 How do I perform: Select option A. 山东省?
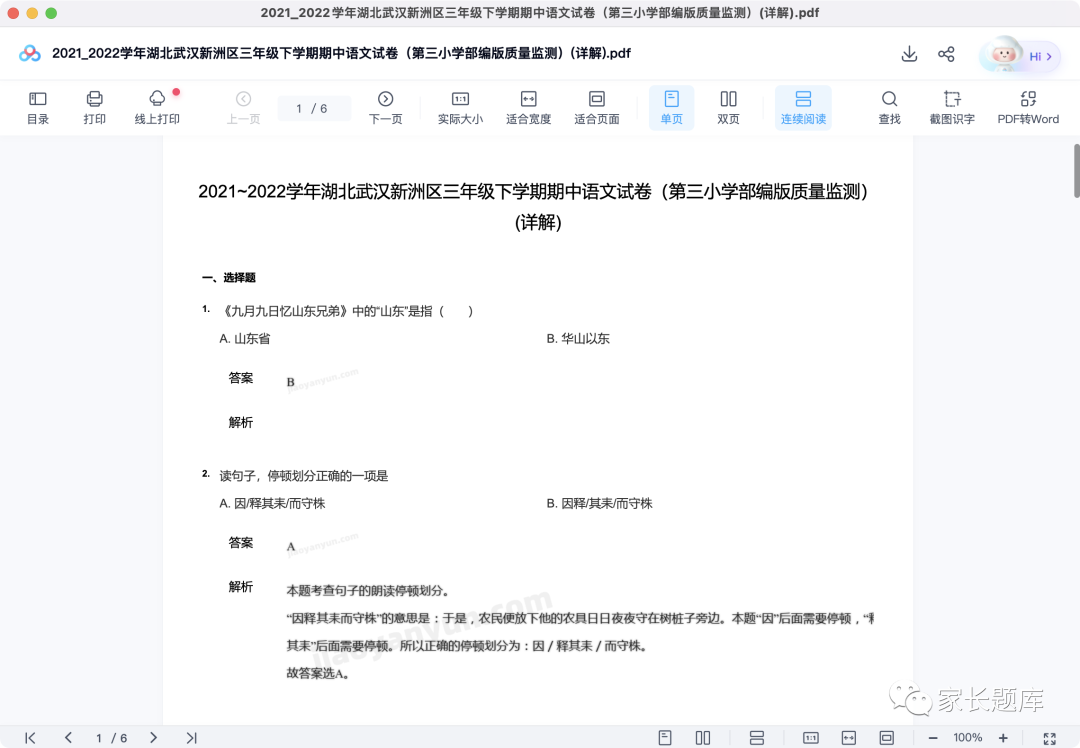245,338
